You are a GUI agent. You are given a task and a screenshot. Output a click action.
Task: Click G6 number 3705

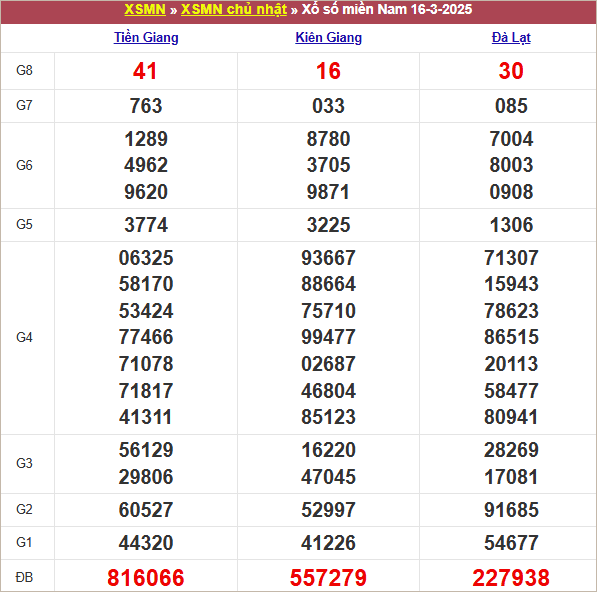[x=328, y=165]
